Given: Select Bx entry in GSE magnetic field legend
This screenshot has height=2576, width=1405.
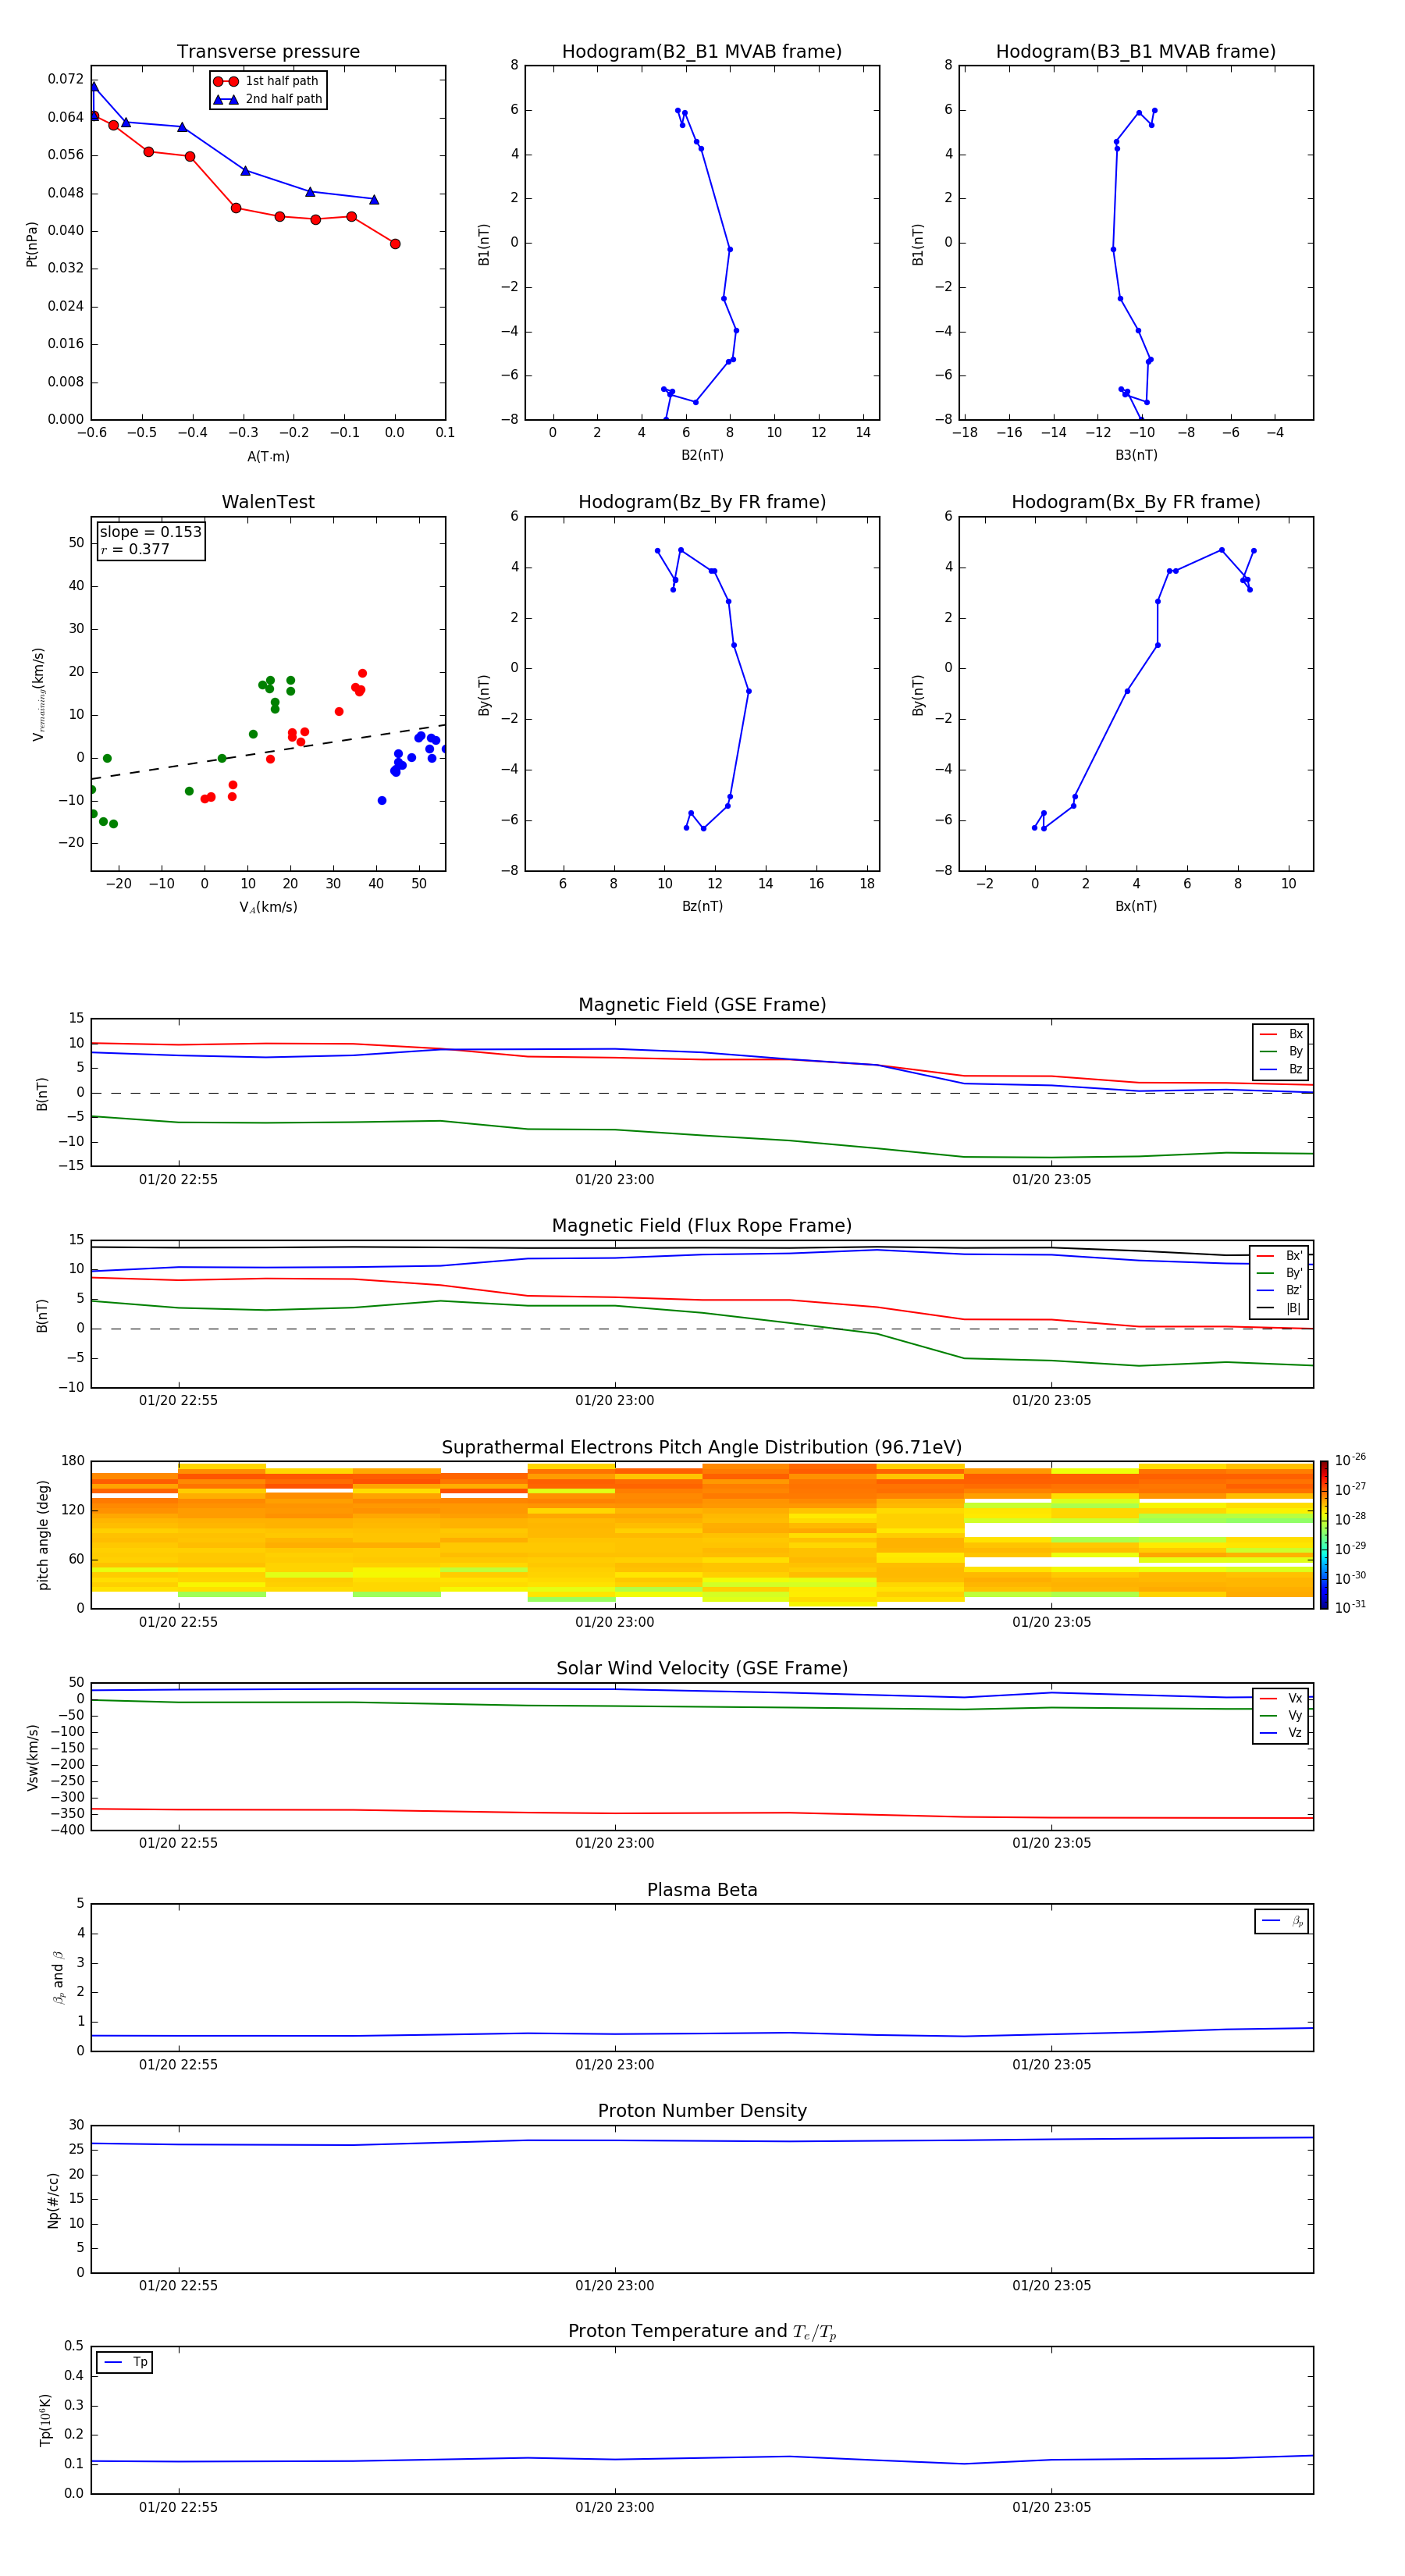Looking at the screenshot, I should pos(1281,1034).
